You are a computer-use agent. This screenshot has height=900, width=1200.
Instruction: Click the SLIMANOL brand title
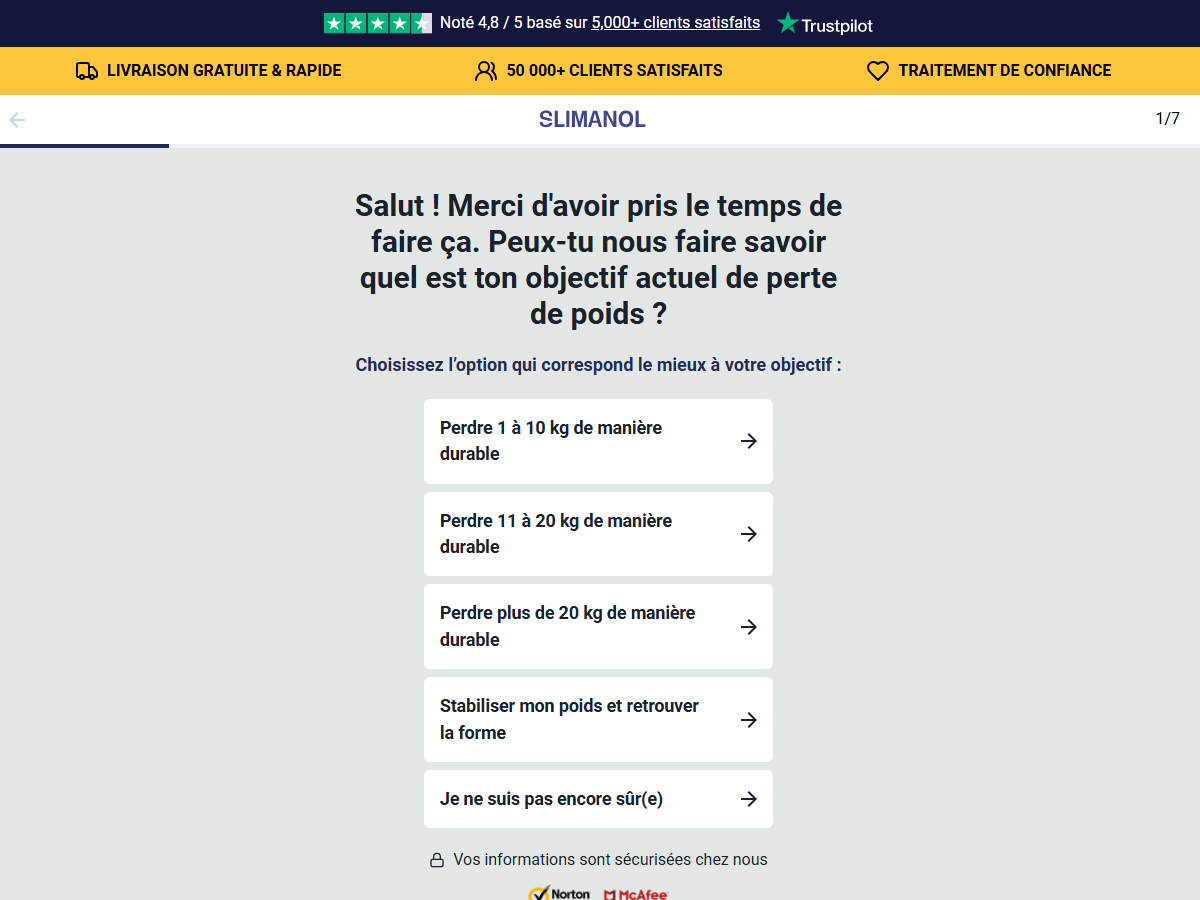click(x=592, y=120)
